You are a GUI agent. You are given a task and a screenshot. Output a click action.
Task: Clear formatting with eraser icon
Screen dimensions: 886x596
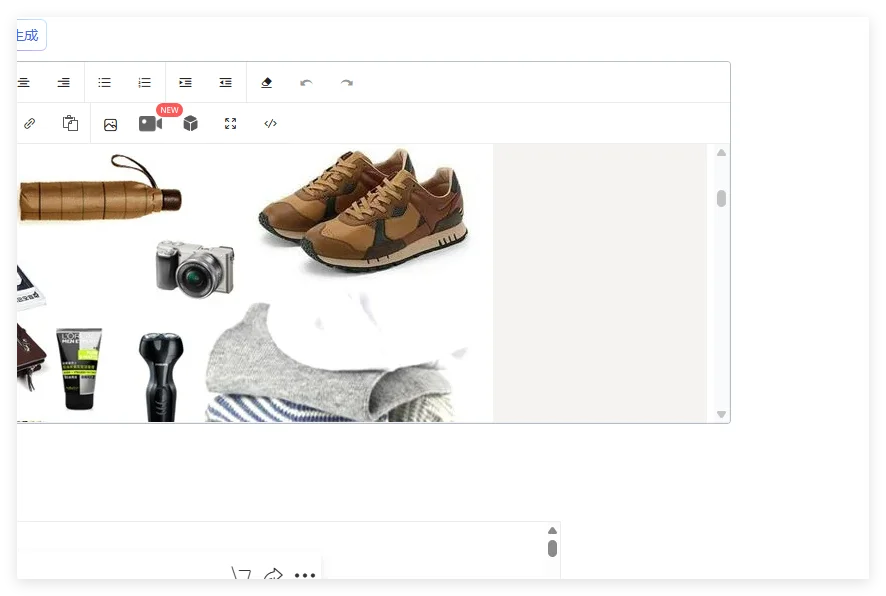click(266, 82)
